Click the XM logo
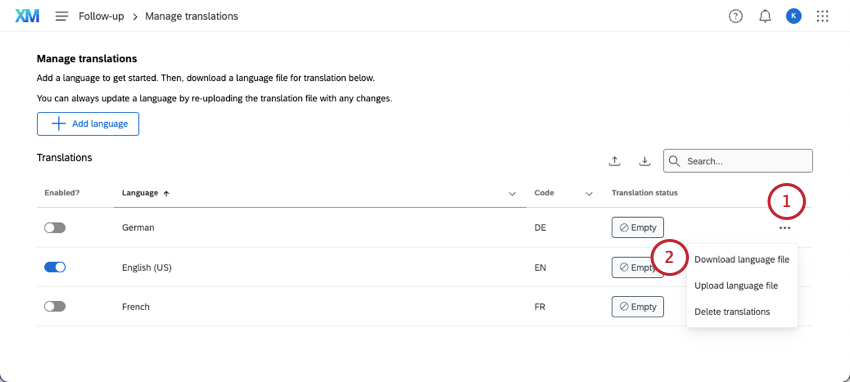850x382 pixels. (27, 16)
